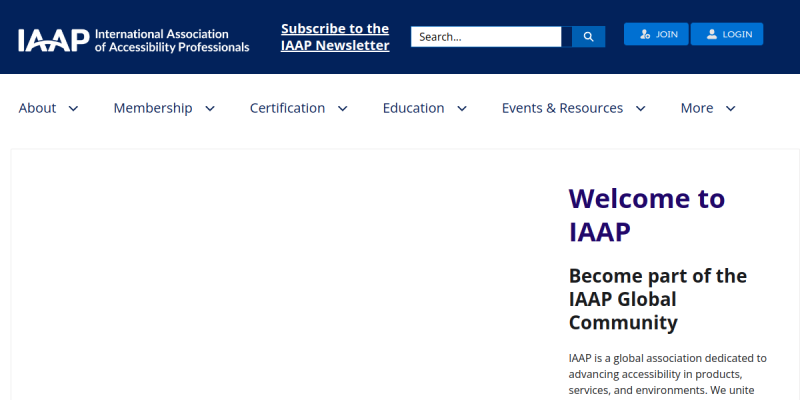800x400 pixels.
Task: Open the Membership menu
Action: click(153, 108)
